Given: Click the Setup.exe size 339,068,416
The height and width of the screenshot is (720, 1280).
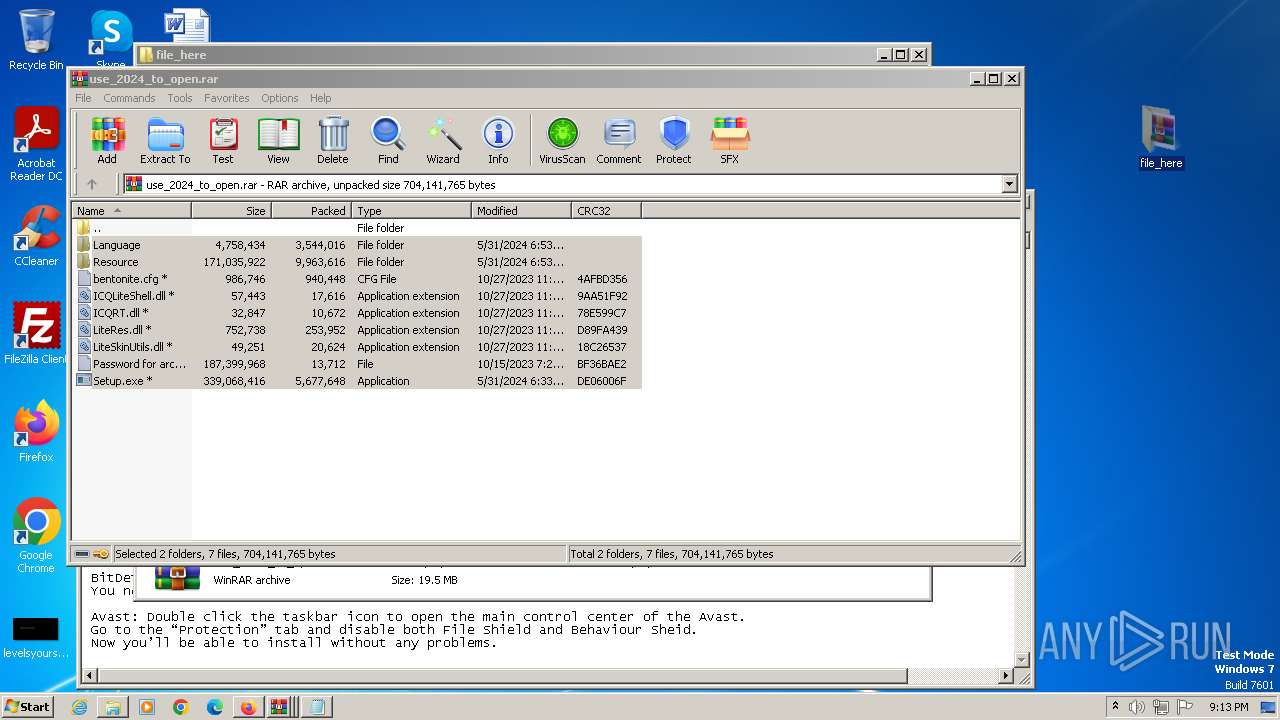Looking at the screenshot, I should coord(234,381).
